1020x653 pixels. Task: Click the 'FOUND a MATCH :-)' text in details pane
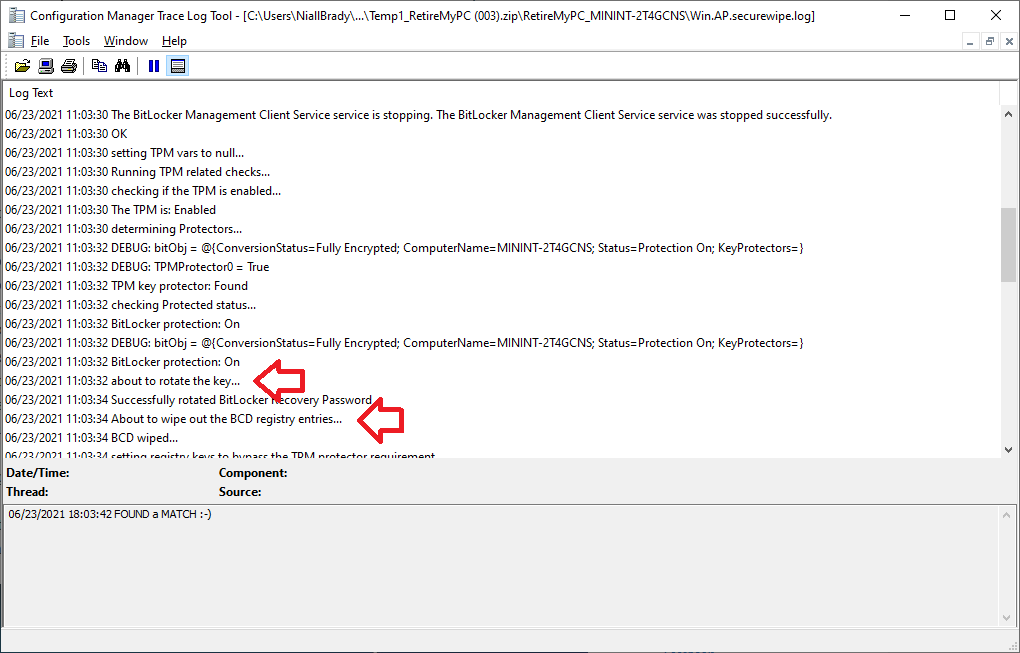click(x=163, y=514)
